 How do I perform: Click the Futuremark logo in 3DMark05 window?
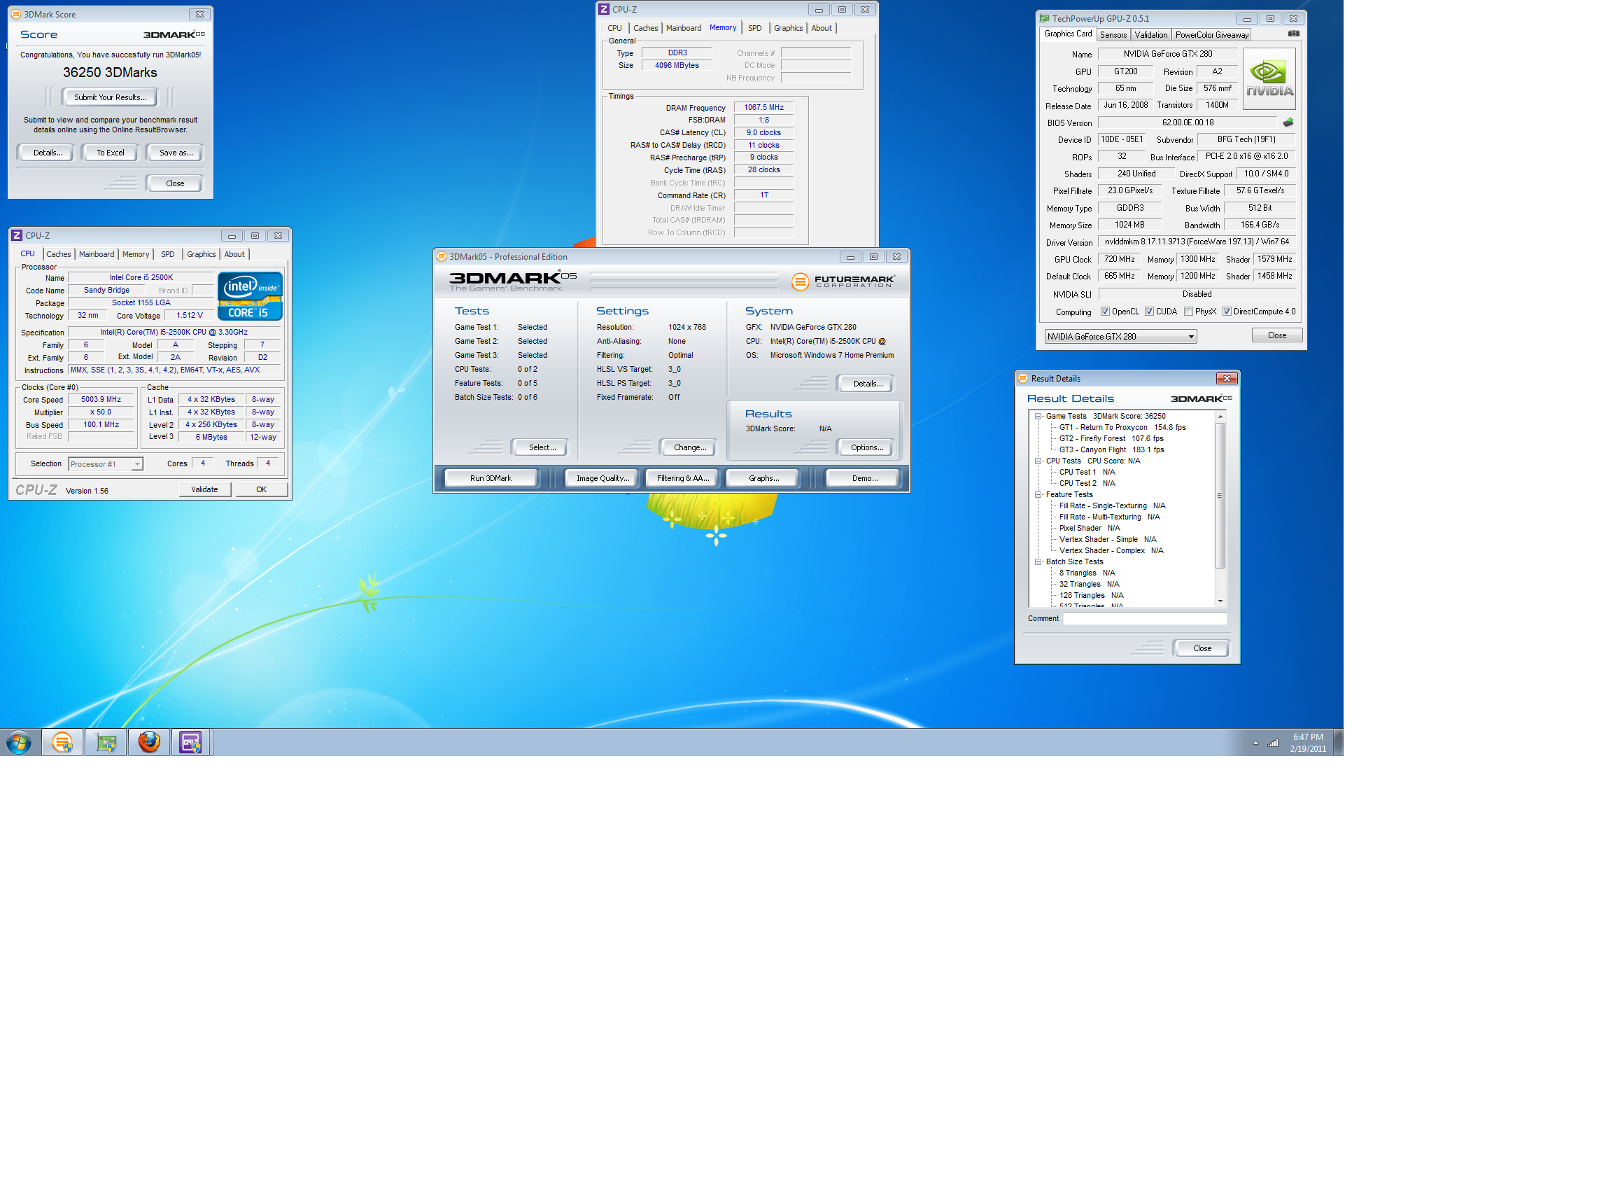click(x=843, y=281)
